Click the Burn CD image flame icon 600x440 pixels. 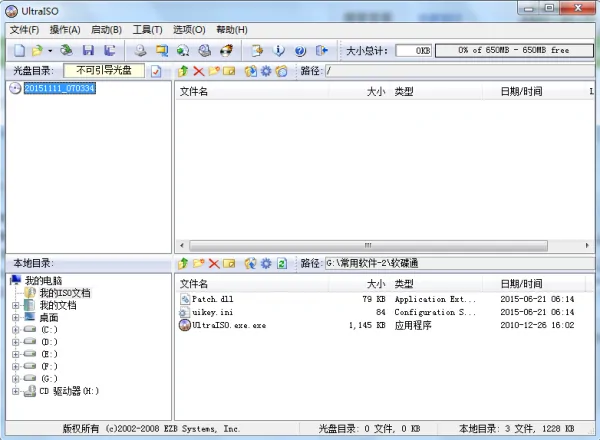pyautogui.click(x=227, y=51)
